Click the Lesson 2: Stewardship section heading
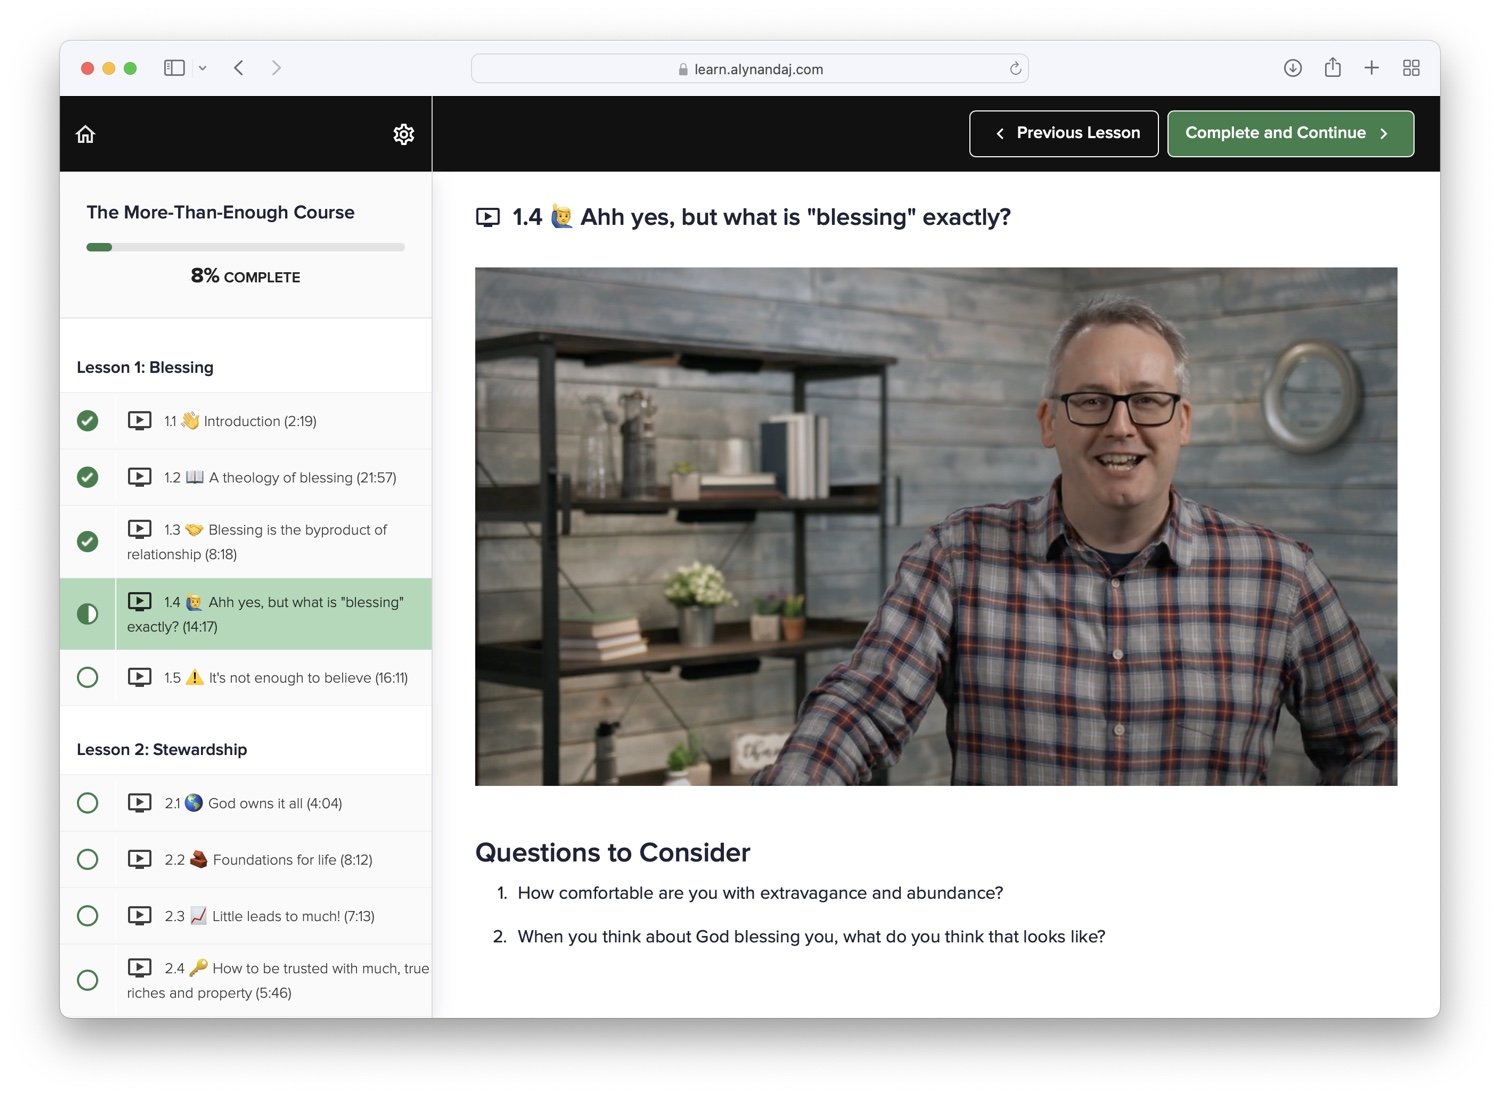This screenshot has width=1500, height=1097. (x=162, y=749)
